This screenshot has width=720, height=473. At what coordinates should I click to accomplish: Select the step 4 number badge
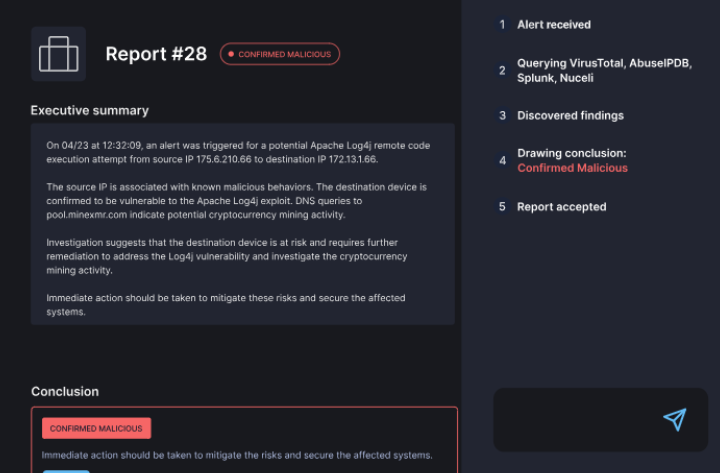click(502, 160)
